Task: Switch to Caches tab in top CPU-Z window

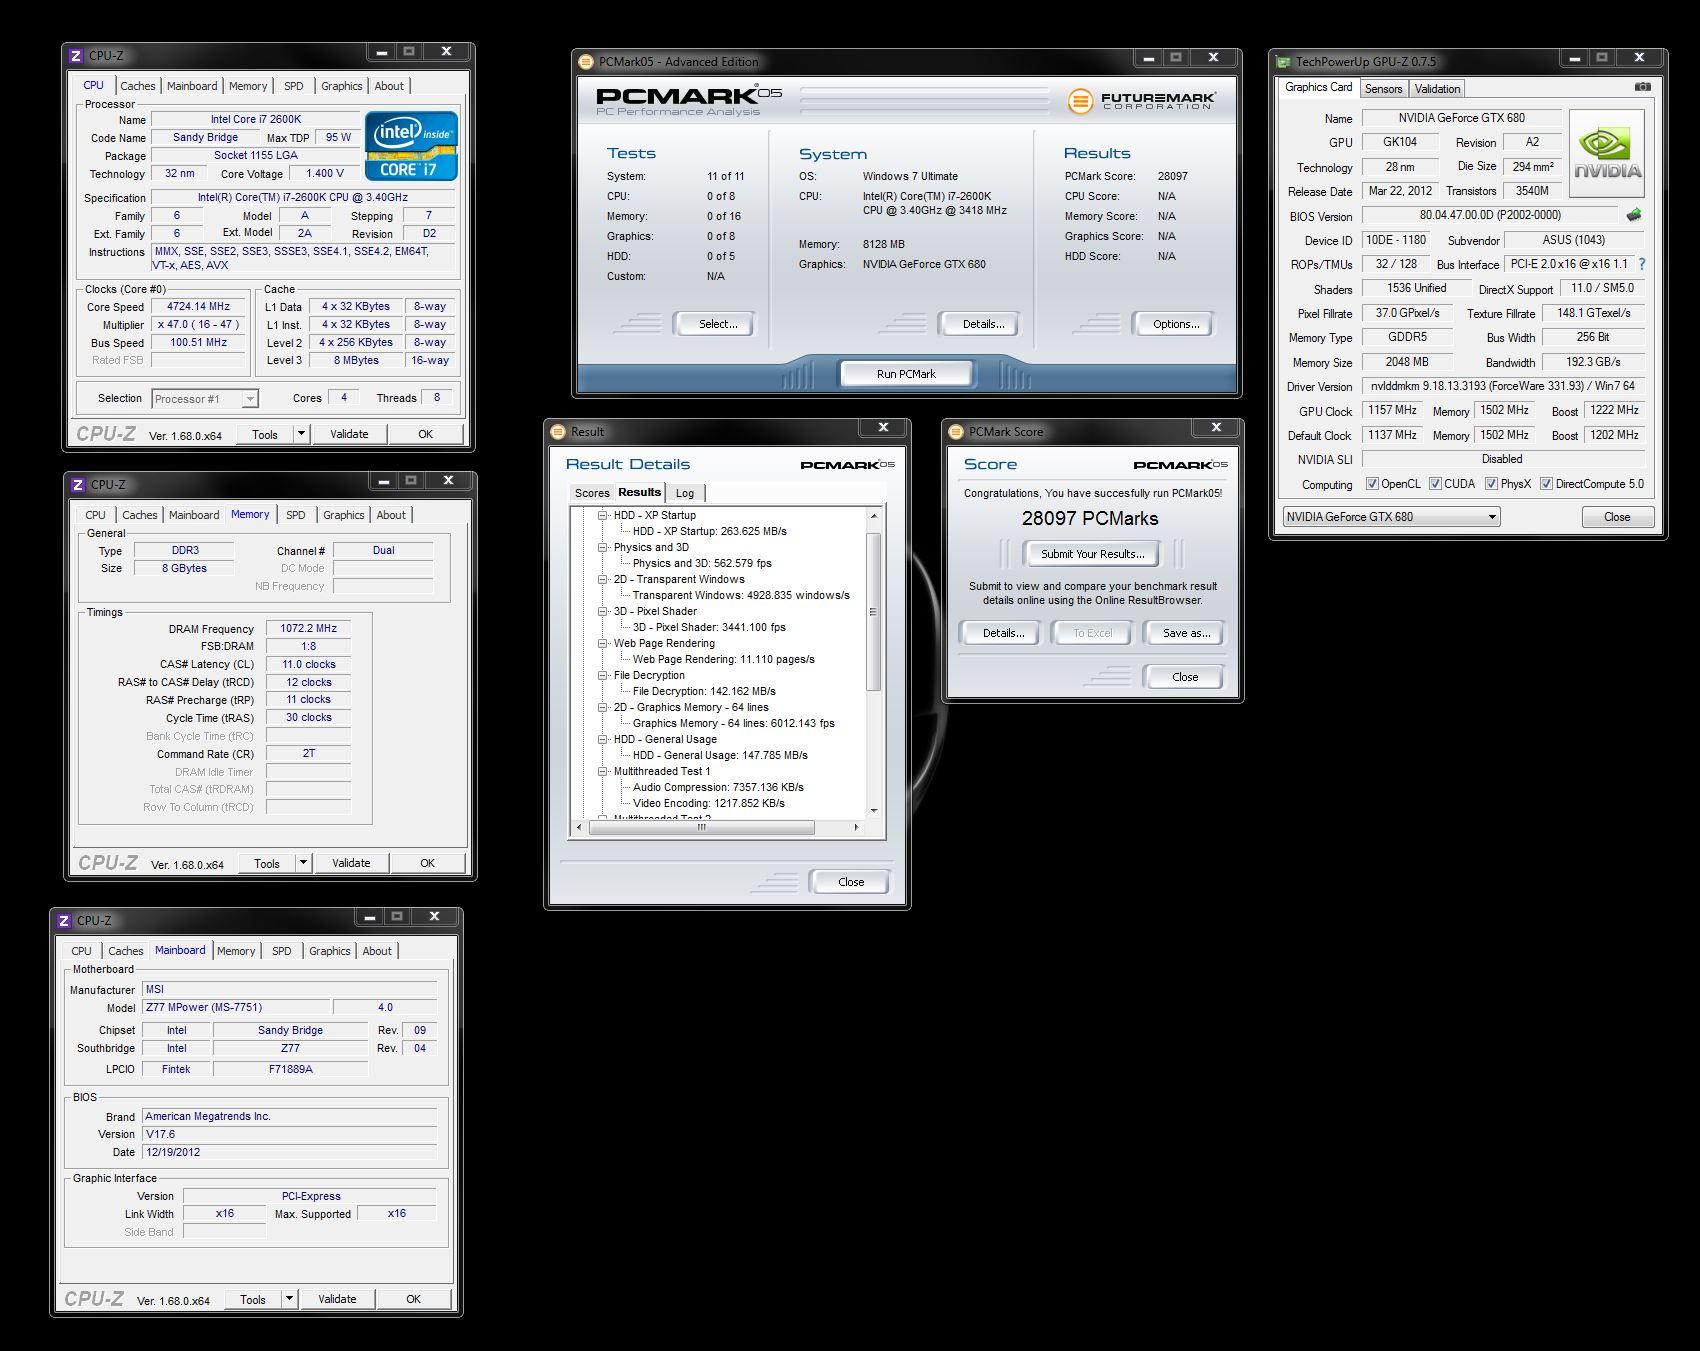Action: [x=138, y=86]
